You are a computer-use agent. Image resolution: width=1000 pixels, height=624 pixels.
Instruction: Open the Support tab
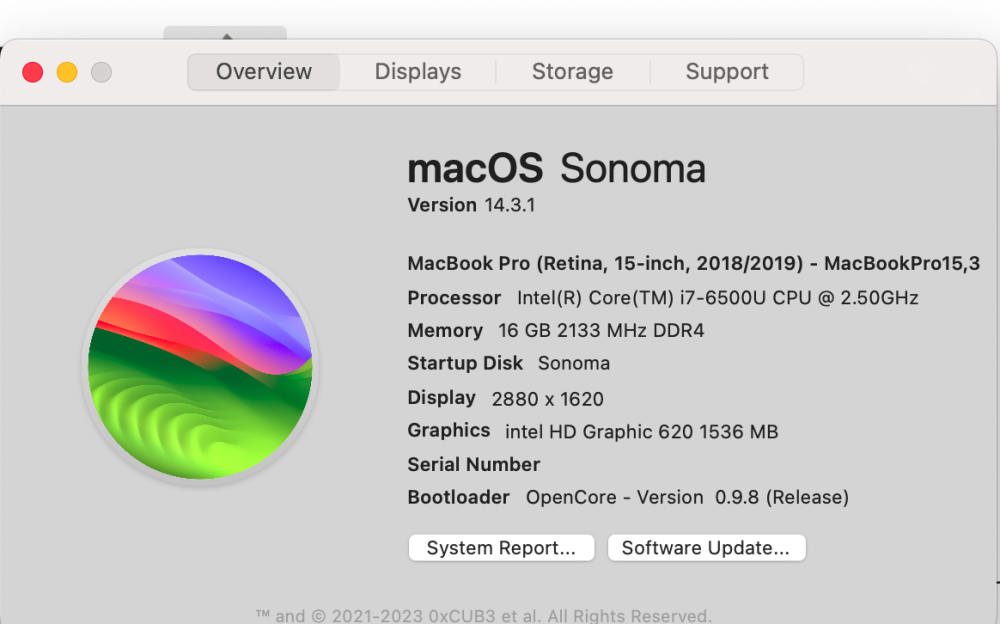pyautogui.click(x=726, y=72)
